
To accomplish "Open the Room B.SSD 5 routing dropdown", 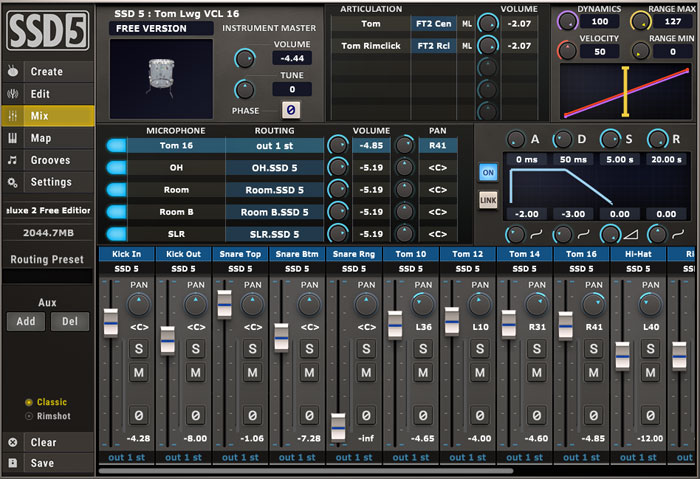I will [275, 212].
